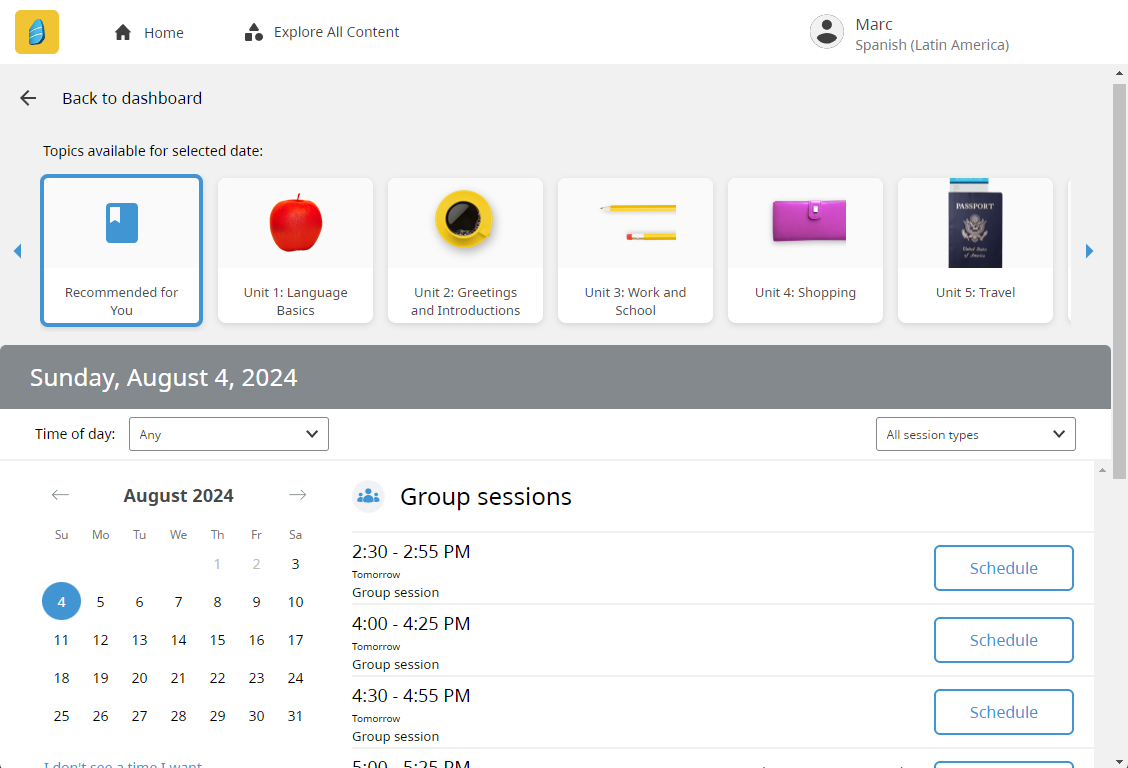Select August 18 in the calendar
This screenshot has height=768, width=1128.
coord(61,678)
